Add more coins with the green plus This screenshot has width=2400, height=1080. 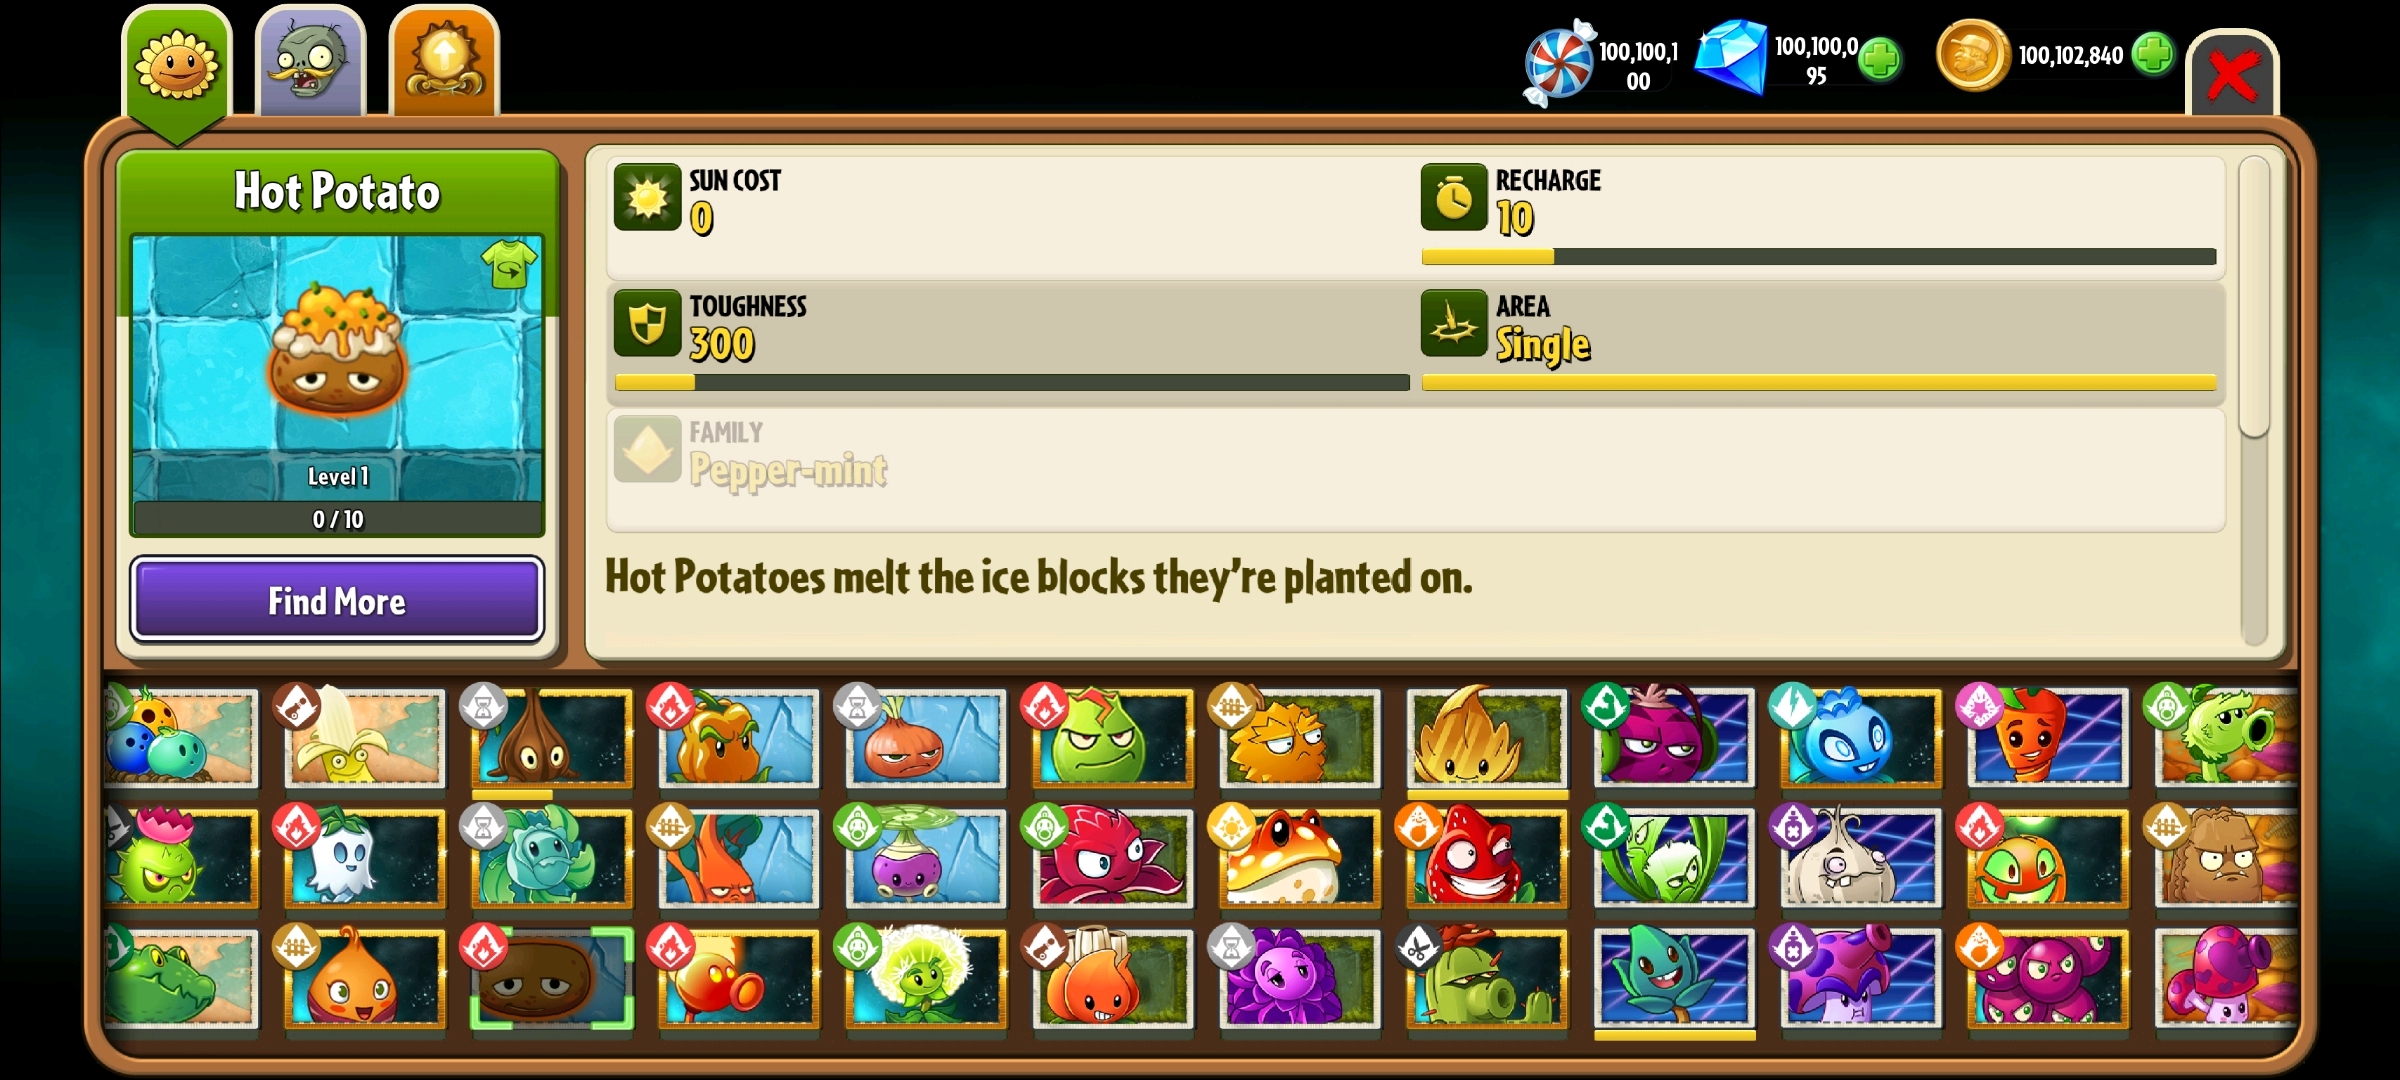pyautogui.click(x=2153, y=54)
